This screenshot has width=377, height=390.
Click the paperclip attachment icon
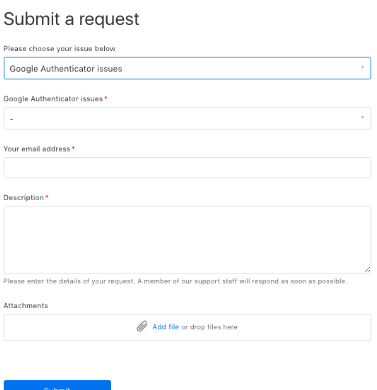[142, 327]
